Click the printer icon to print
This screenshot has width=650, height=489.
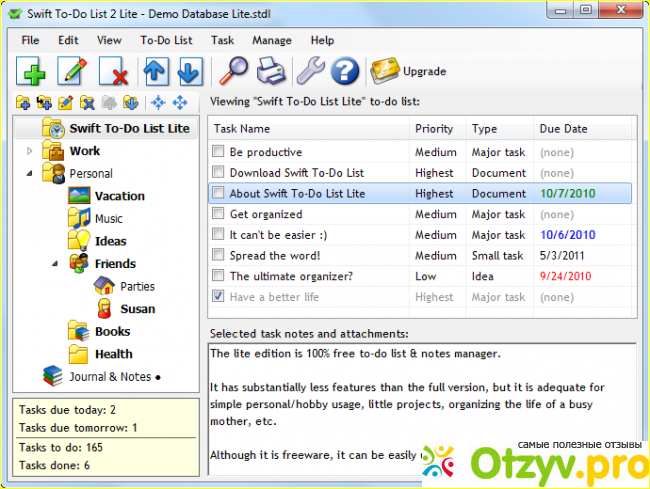click(x=269, y=71)
